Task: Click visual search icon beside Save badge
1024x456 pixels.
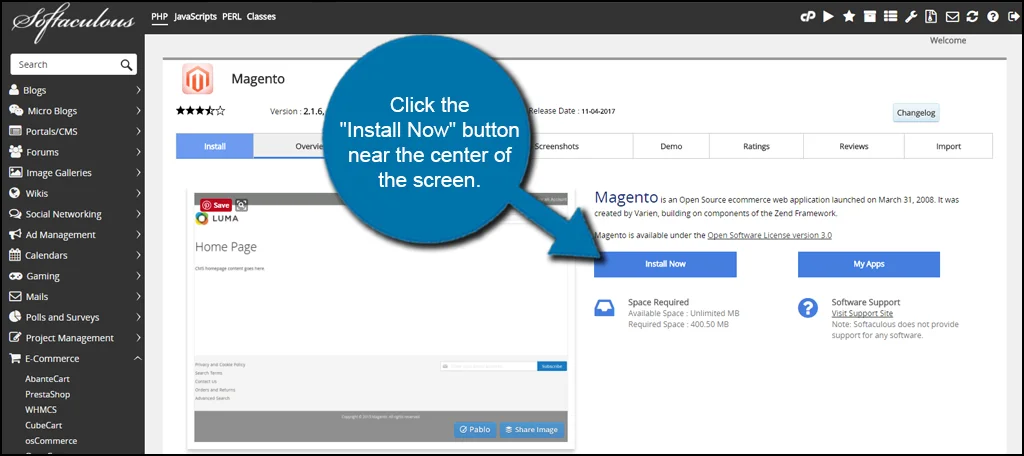Action: pos(242,205)
